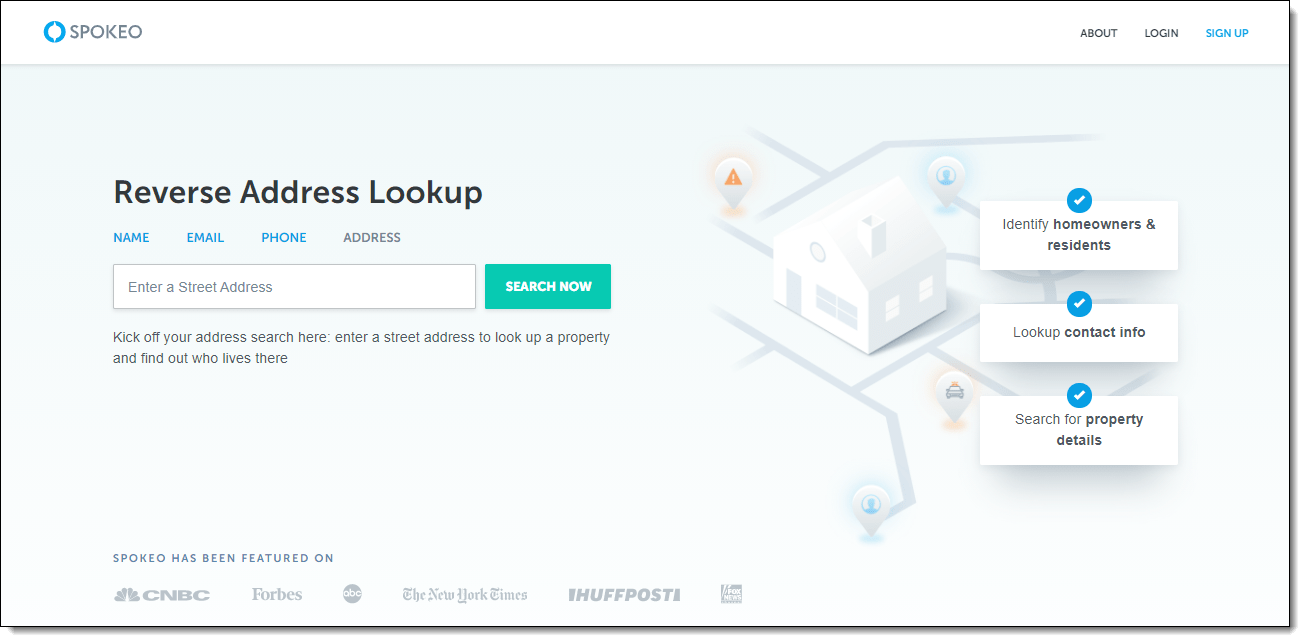The image size is (1305, 642).
Task: Click checkmark above Identify homeowners & residents
Action: pos(1079,200)
